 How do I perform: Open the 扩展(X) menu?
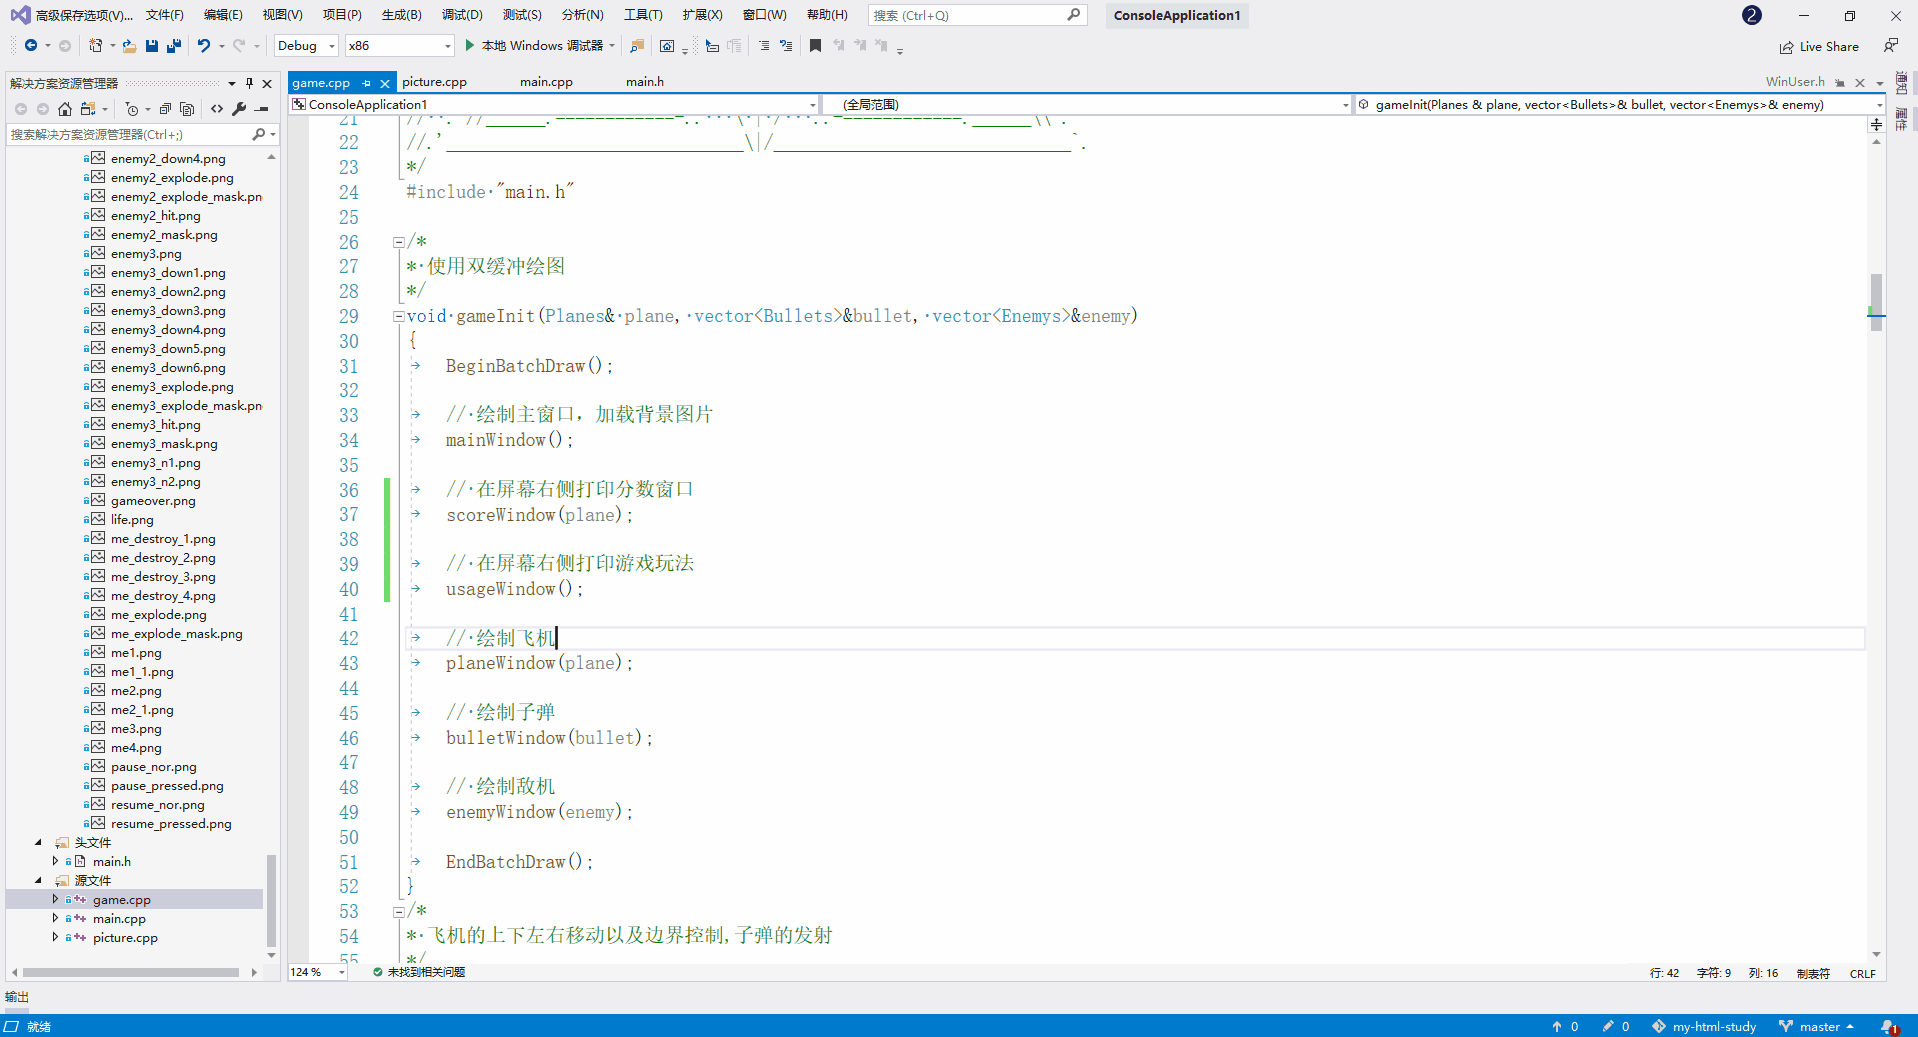tap(702, 15)
